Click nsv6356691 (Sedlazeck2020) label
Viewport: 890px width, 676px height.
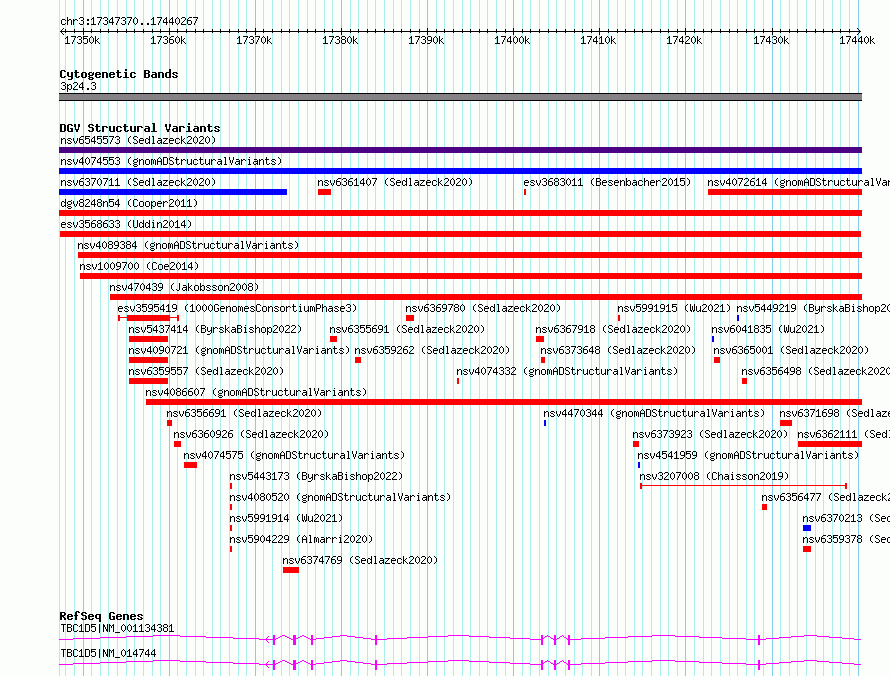pyautogui.click(x=244, y=413)
